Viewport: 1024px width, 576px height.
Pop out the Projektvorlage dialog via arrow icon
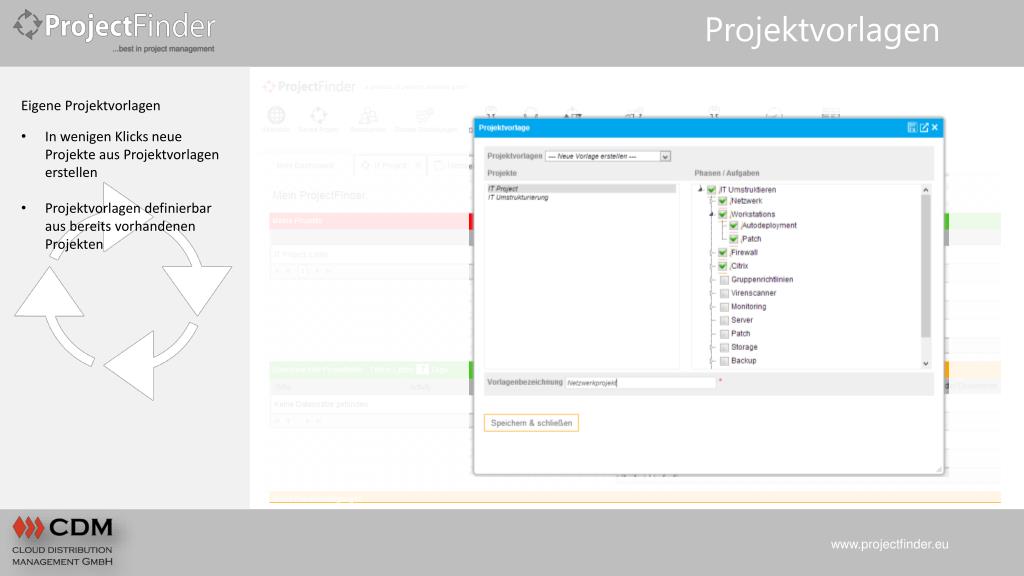(923, 127)
